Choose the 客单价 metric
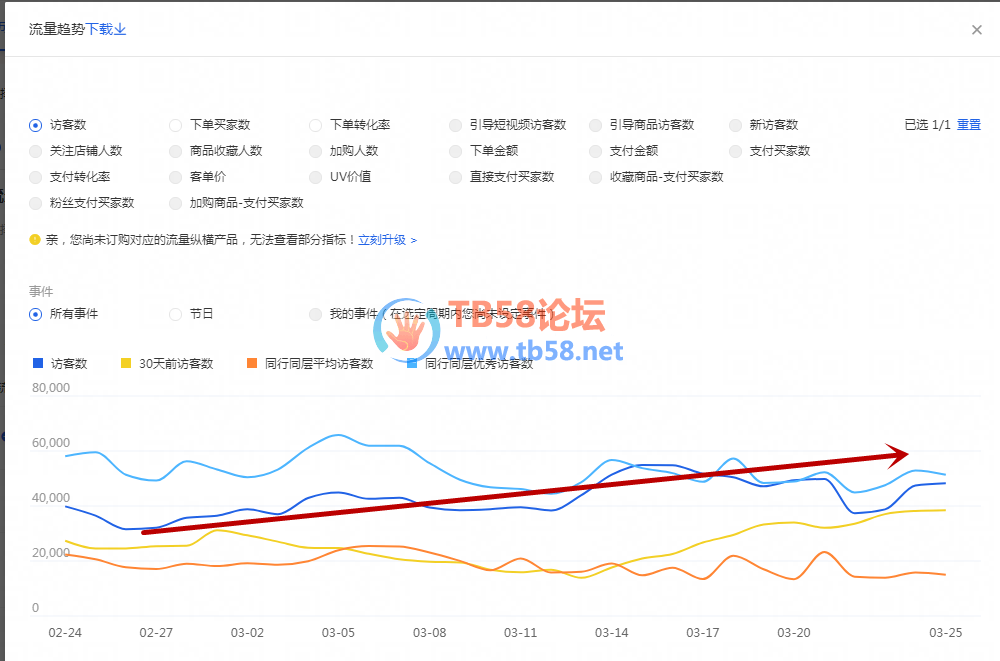The height and width of the screenshot is (661, 1000). (x=176, y=177)
